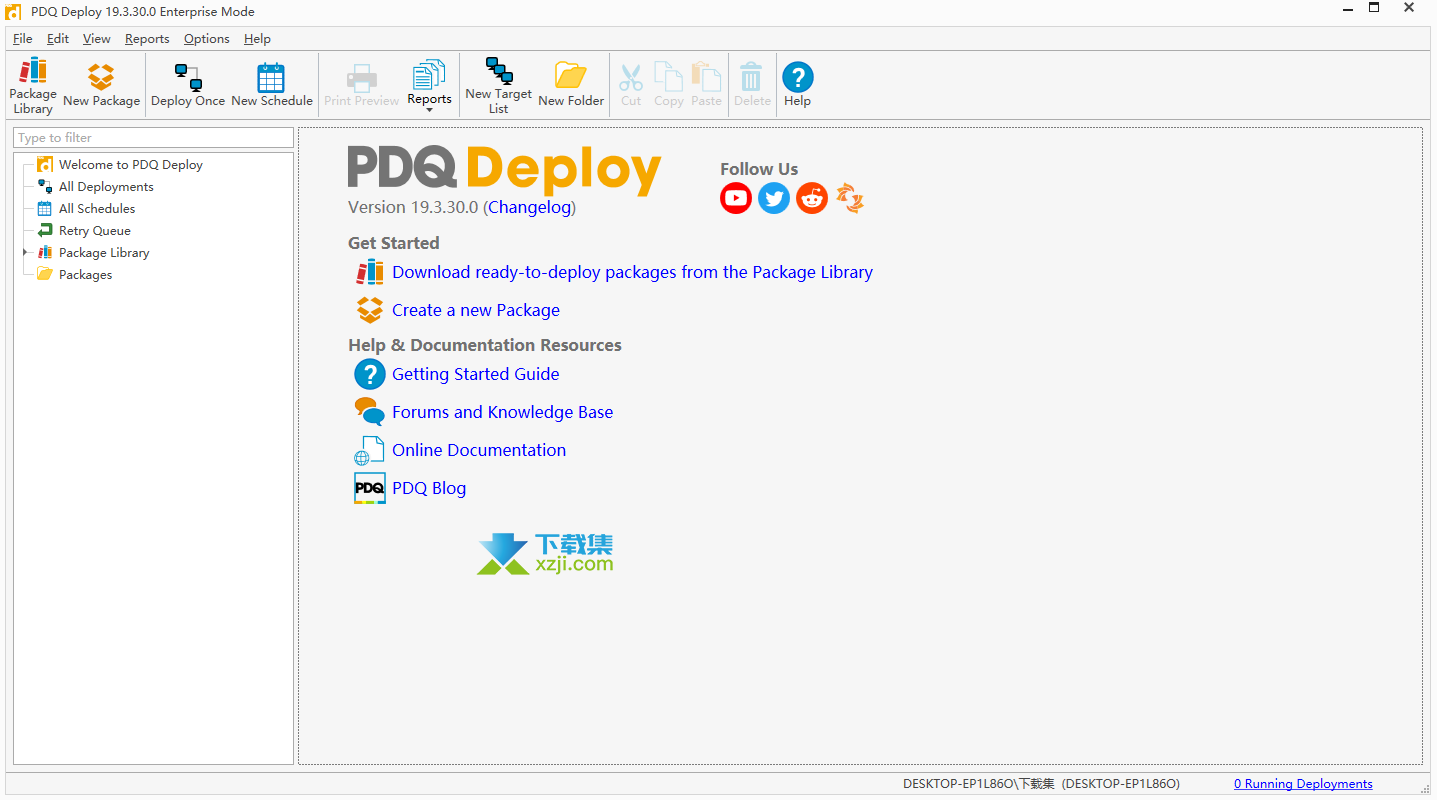Open the Edit menu
The height and width of the screenshot is (800, 1437).
click(x=58, y=39)
